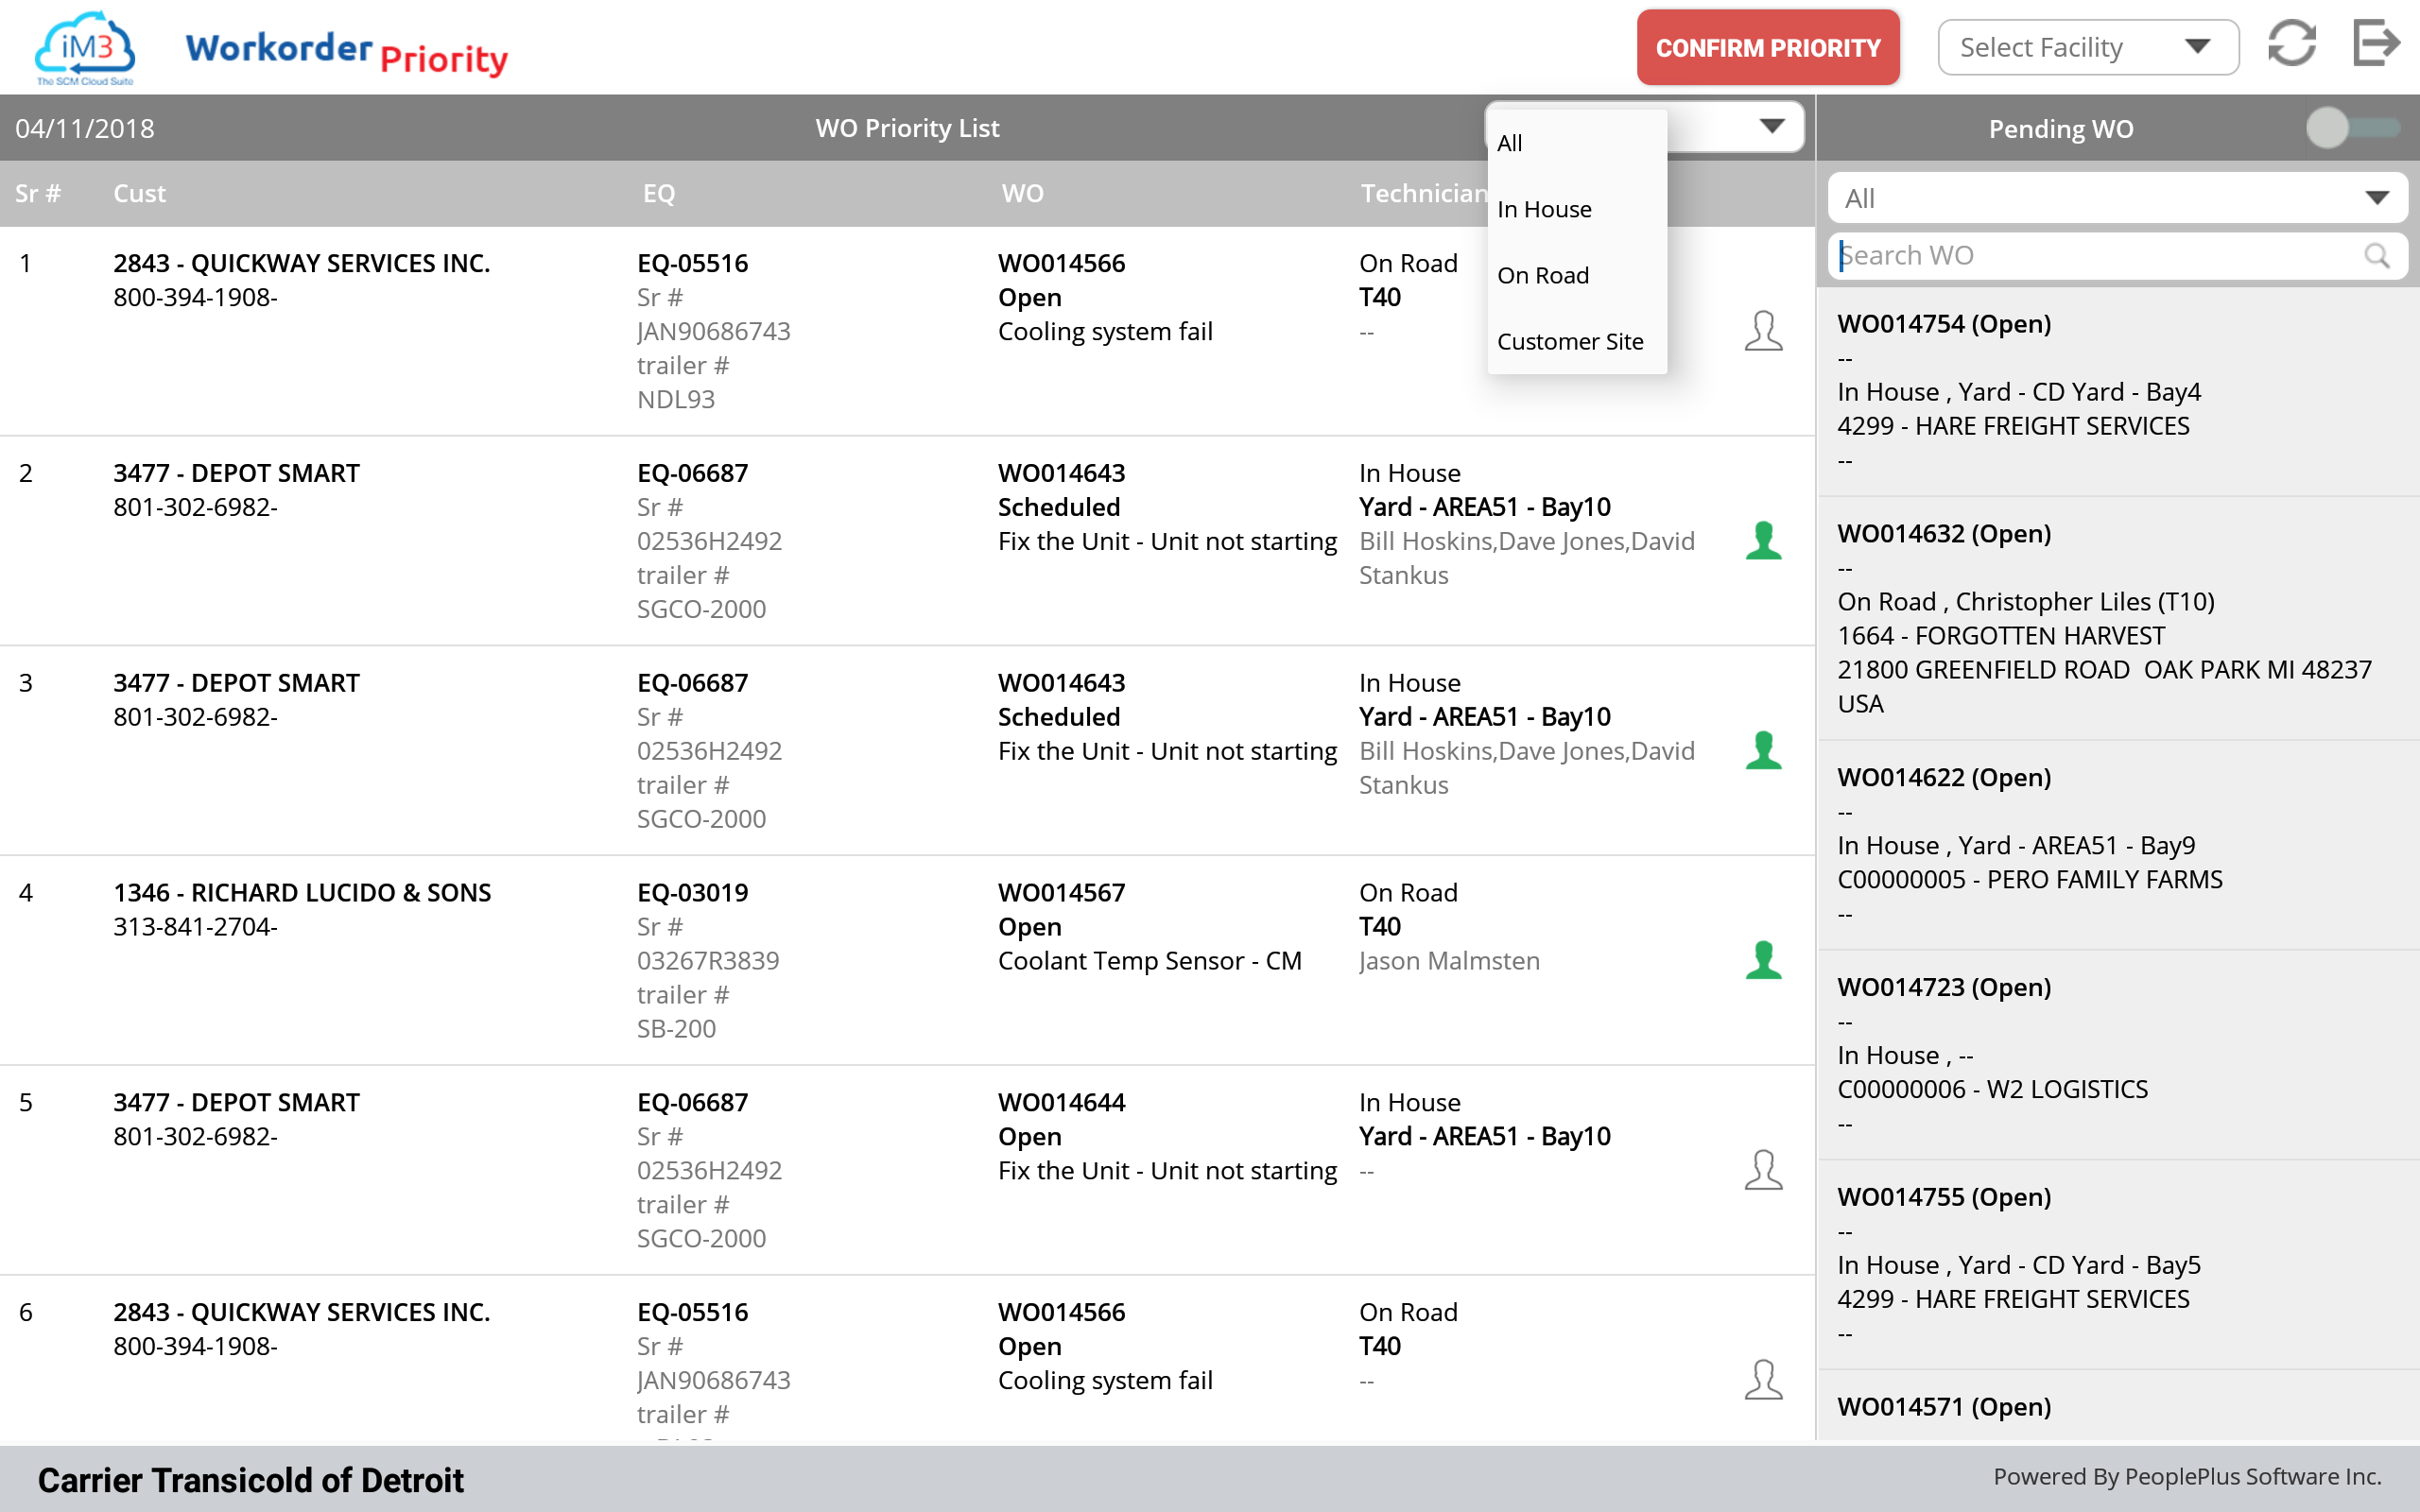Click the 'Technician' column header
The width and height of the screenshot is (2420, 1512).
(1423, 193)
